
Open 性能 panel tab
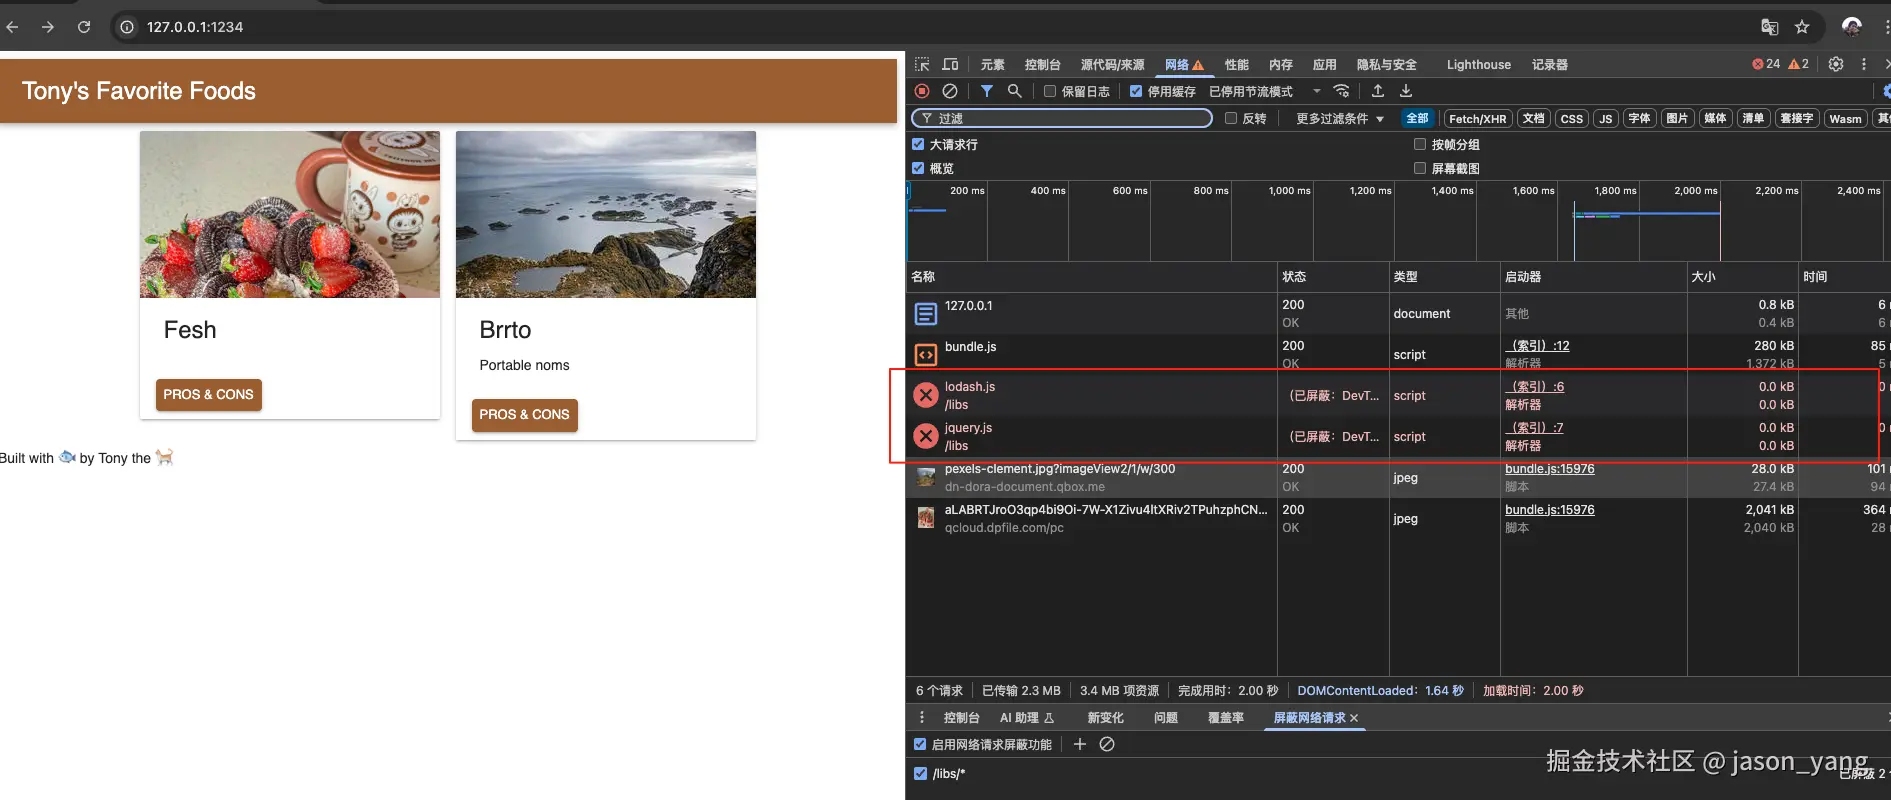[x=1237, y=64]
